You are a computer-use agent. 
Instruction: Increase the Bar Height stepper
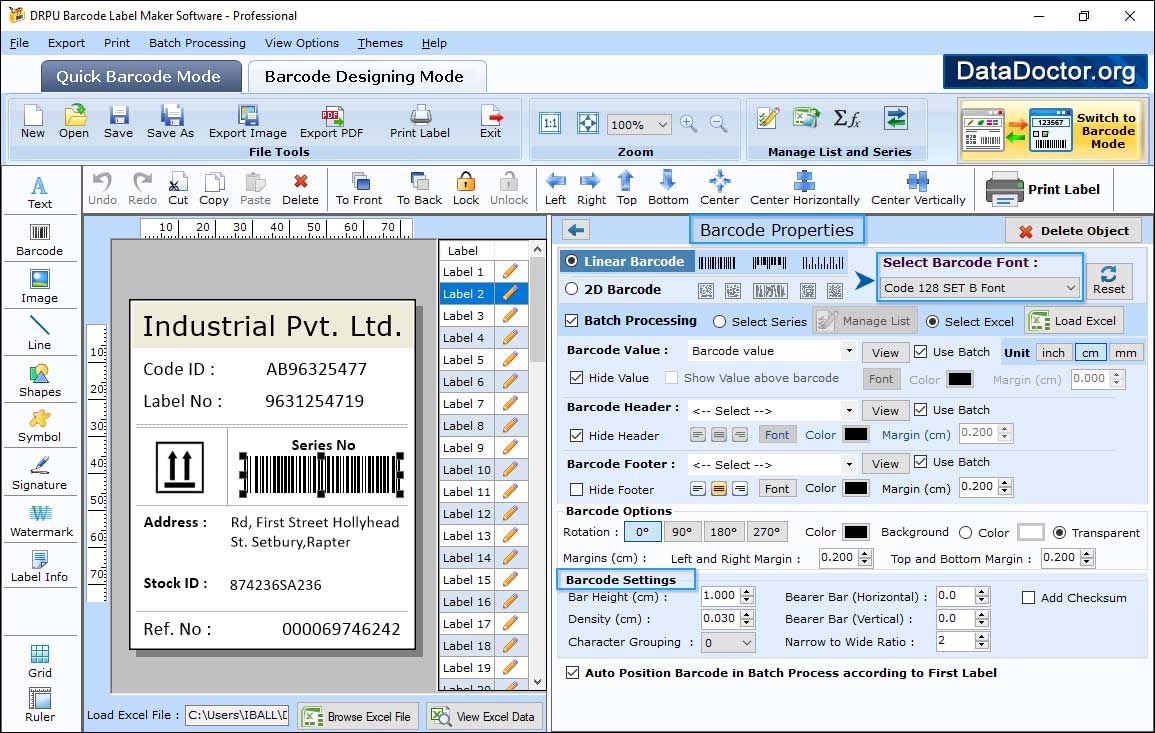[x=747, y=592]
